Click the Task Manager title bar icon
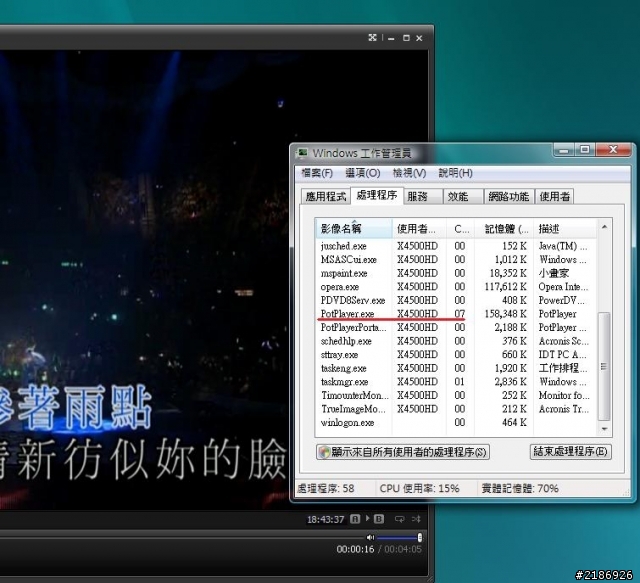 coord(302,153)
